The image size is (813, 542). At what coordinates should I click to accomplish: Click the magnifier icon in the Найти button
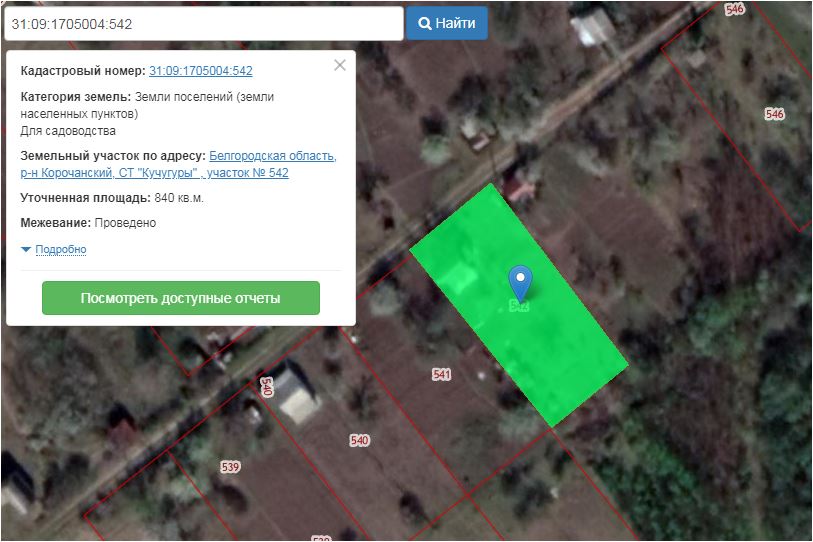tap(425, 24)
